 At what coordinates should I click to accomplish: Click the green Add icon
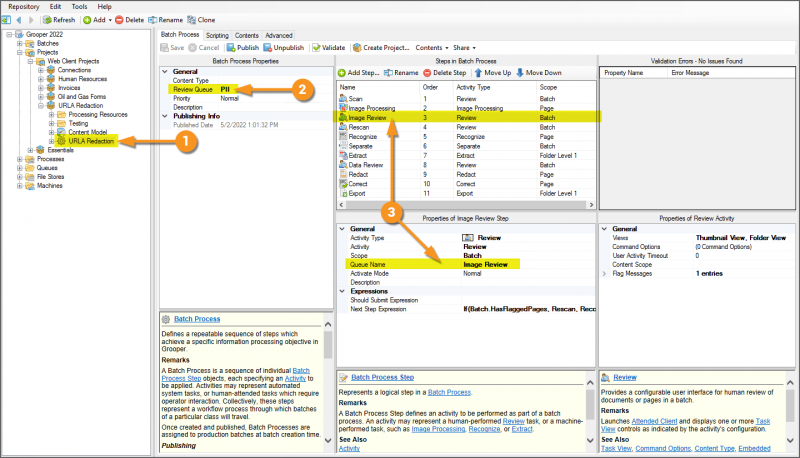coord(88,20)
